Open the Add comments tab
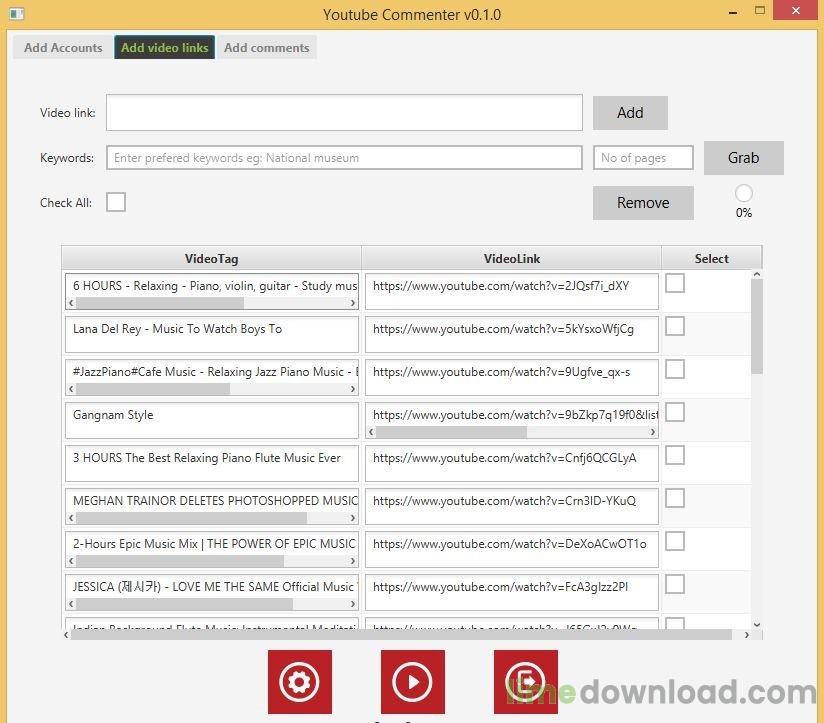This screenshot has height=723, width=824. [266, 47]
